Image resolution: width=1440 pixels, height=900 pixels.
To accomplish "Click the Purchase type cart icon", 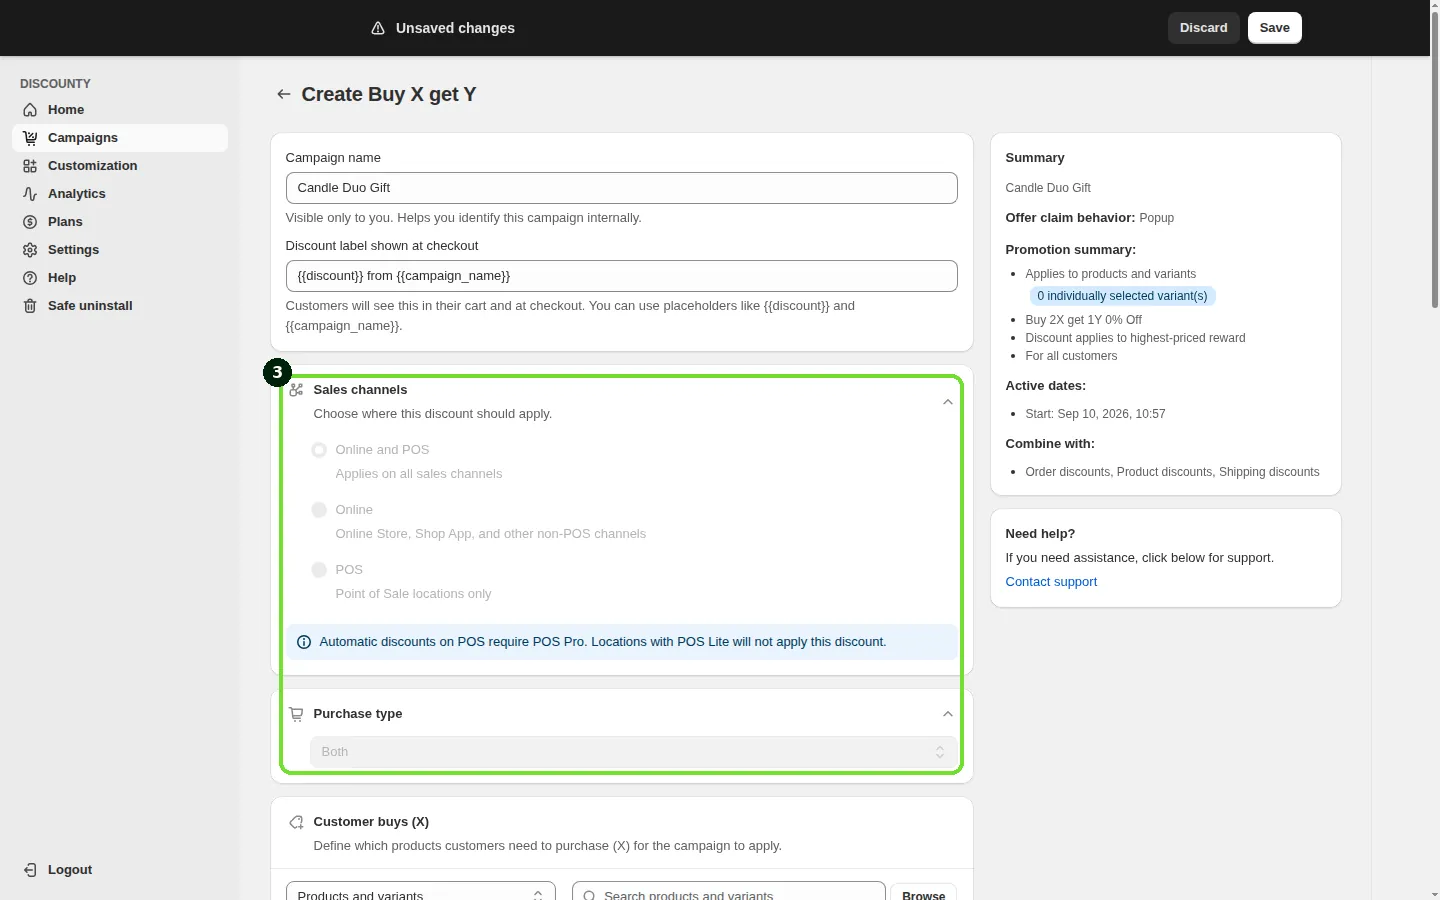I will [x=296, y=714].
